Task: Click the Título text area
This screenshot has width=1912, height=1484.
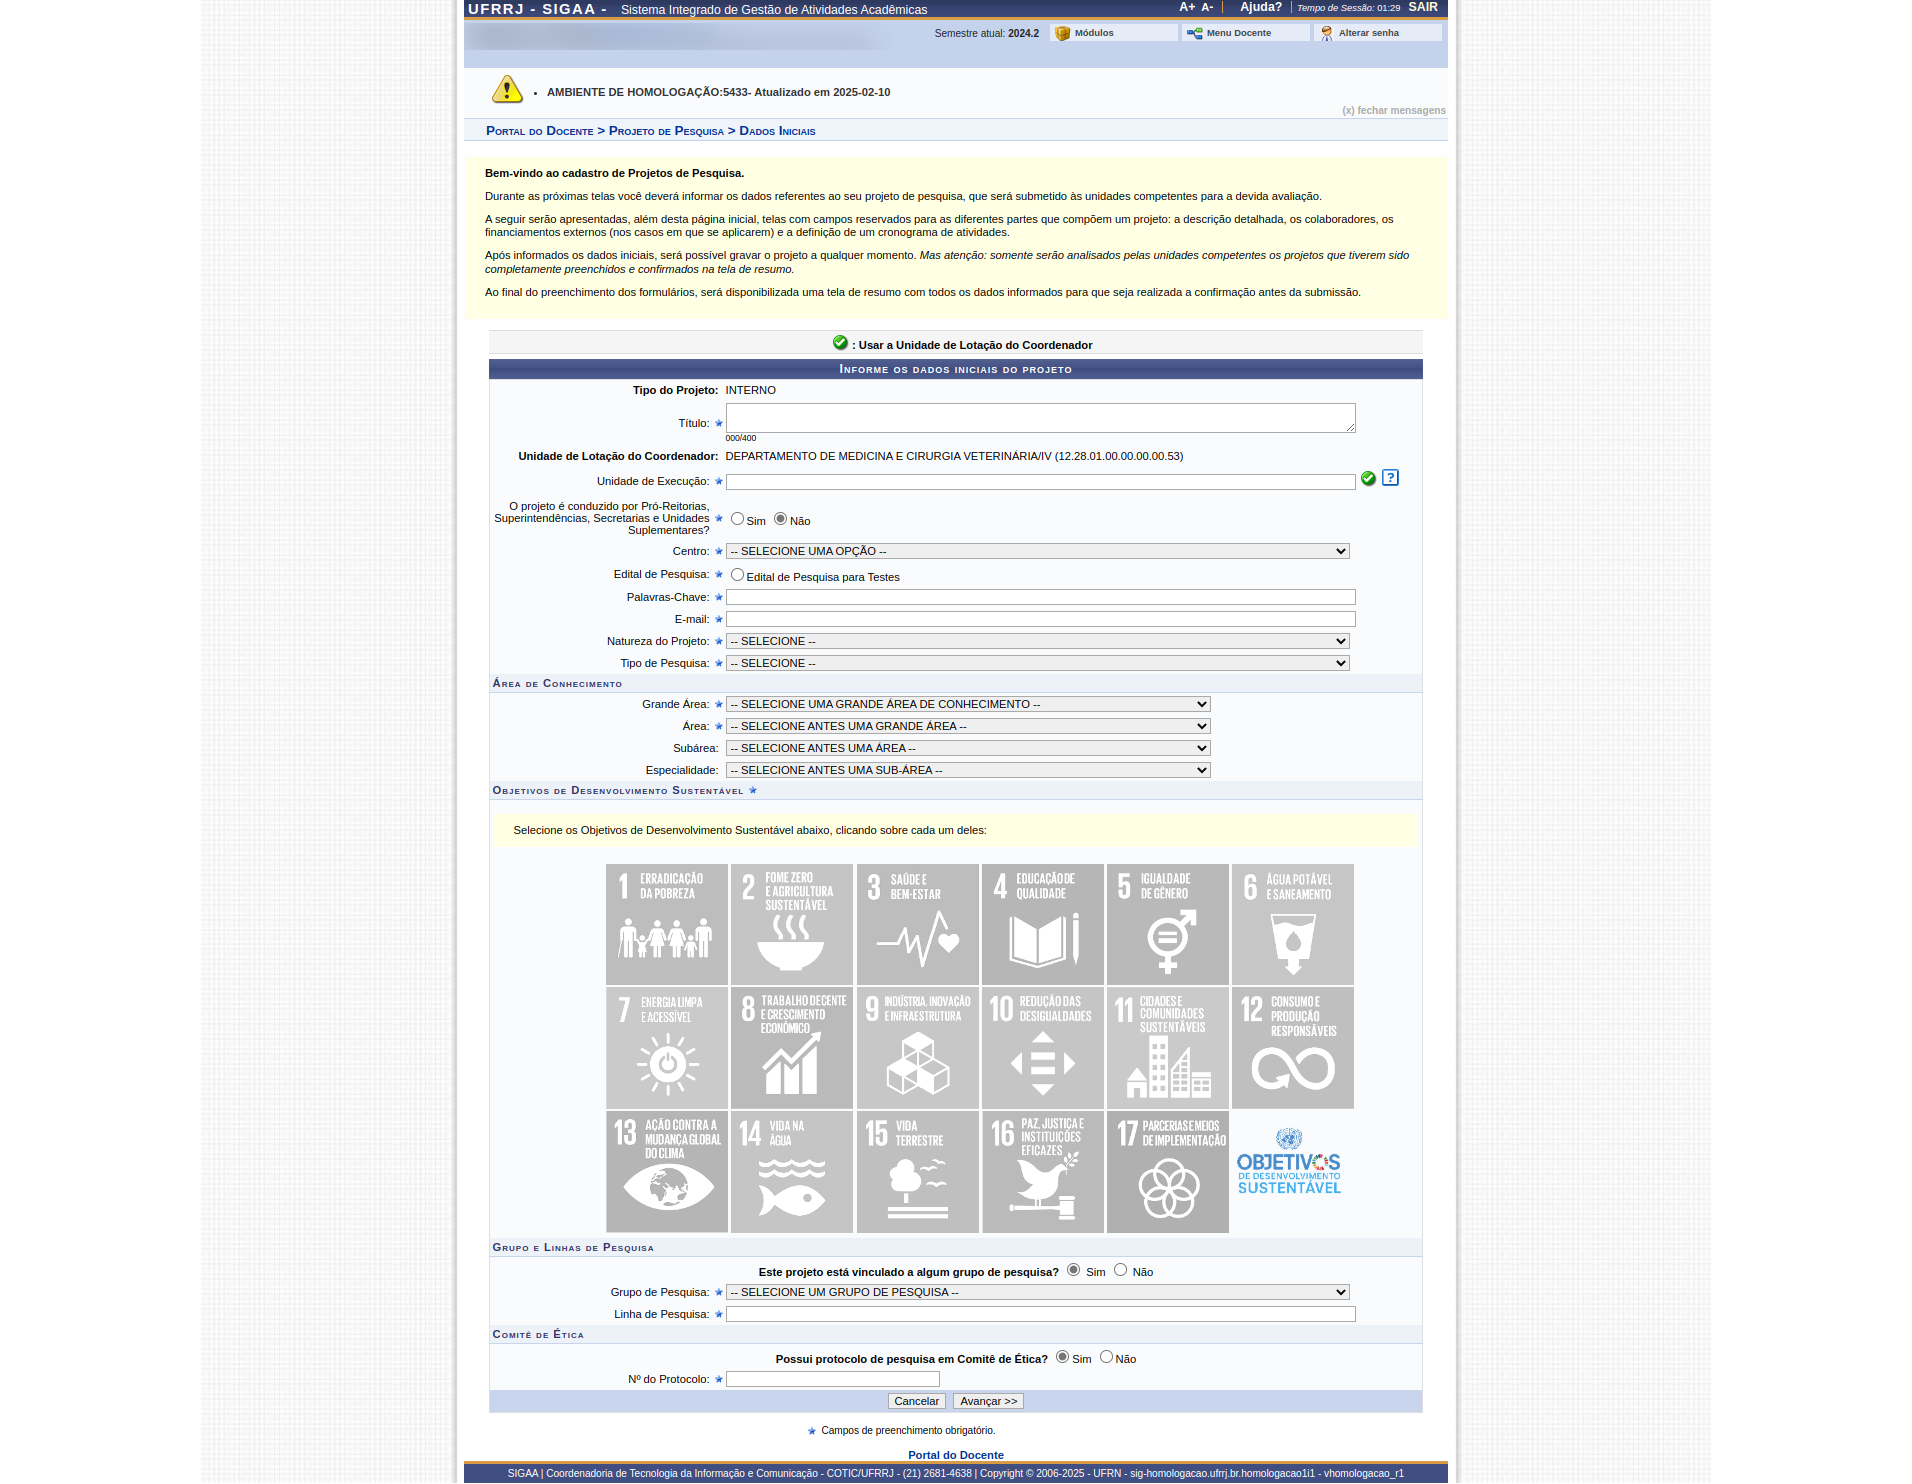Action: coord(1040,418)
